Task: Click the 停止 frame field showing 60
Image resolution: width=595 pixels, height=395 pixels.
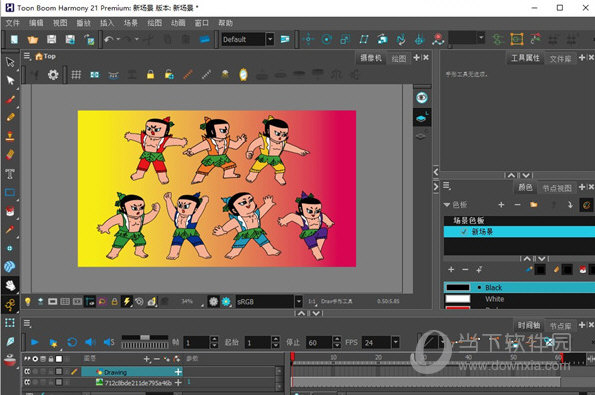Action: click(319, 343)
